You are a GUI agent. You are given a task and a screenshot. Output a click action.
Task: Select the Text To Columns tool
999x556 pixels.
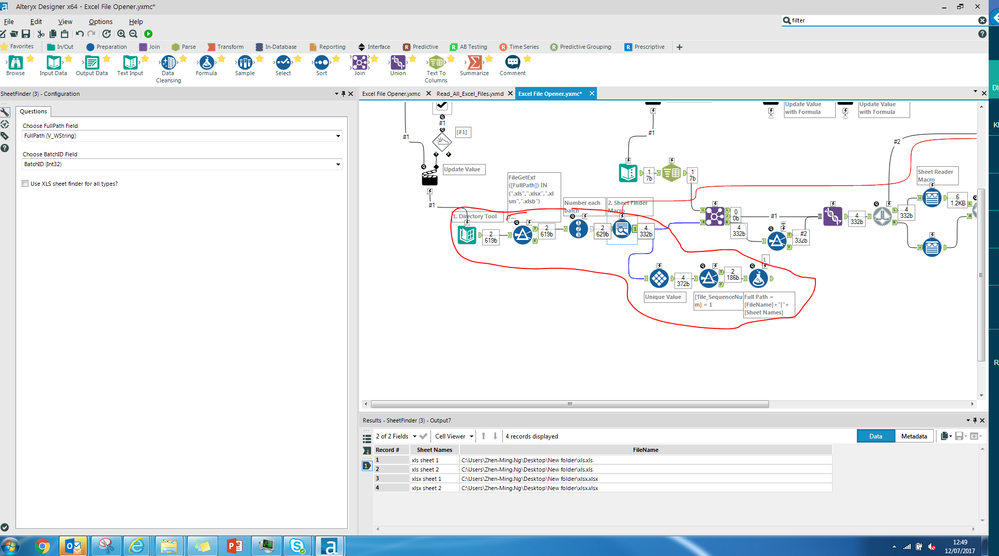click(x=436, y=69)
